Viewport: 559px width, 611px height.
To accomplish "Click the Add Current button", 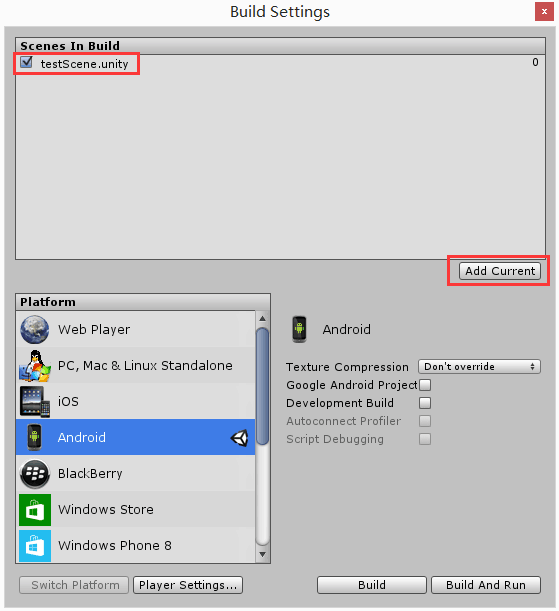I will pos(500,271).
